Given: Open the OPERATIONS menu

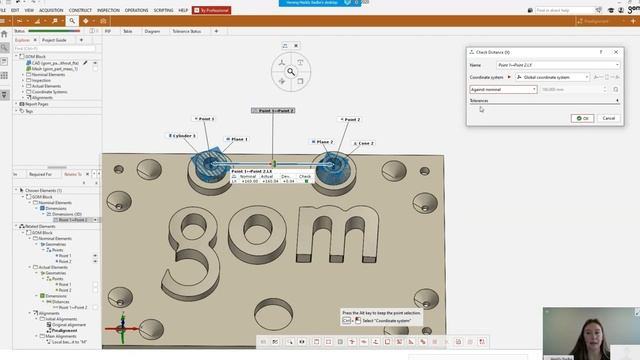Looking at the screenshot, I should [136, 10].
